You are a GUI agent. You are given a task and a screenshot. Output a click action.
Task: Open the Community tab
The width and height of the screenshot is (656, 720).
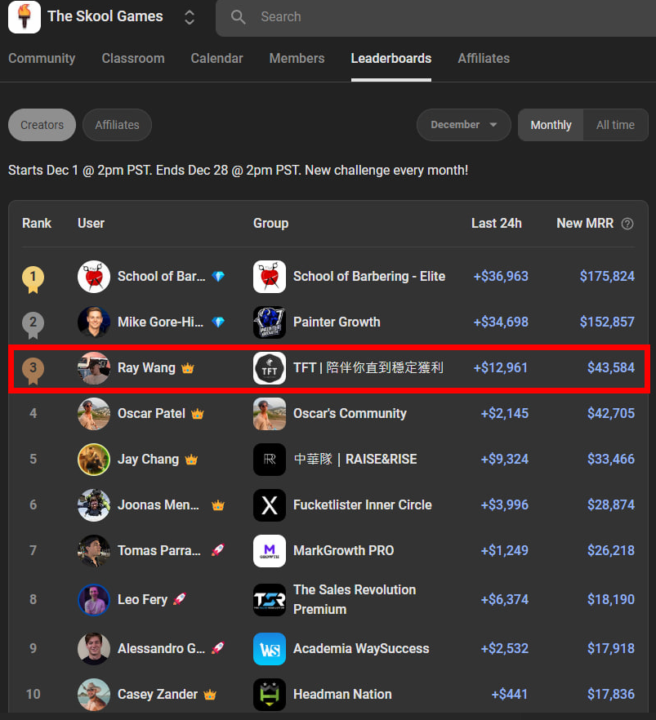click(42, 58)
